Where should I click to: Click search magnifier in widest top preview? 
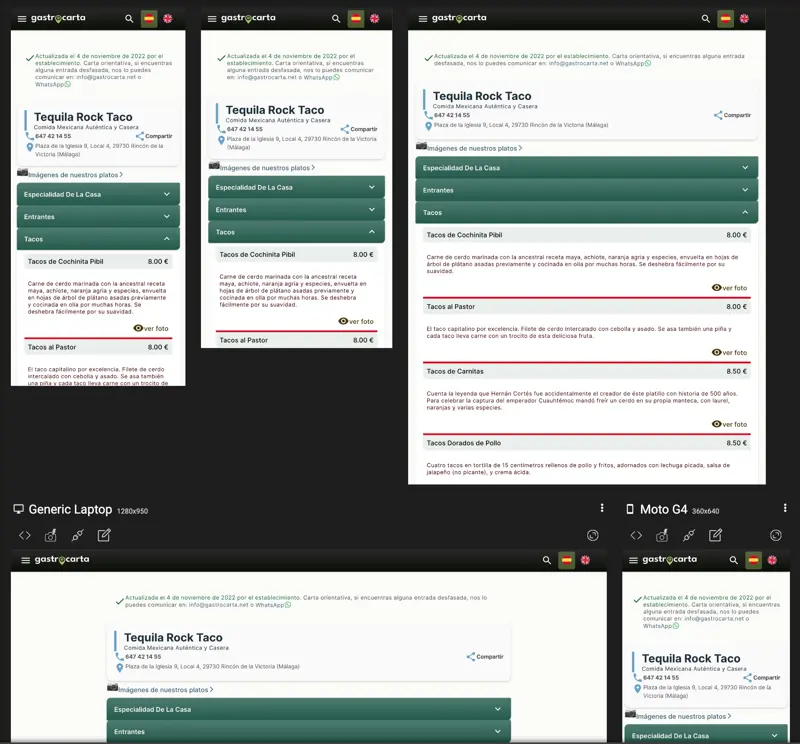point(706,19)
